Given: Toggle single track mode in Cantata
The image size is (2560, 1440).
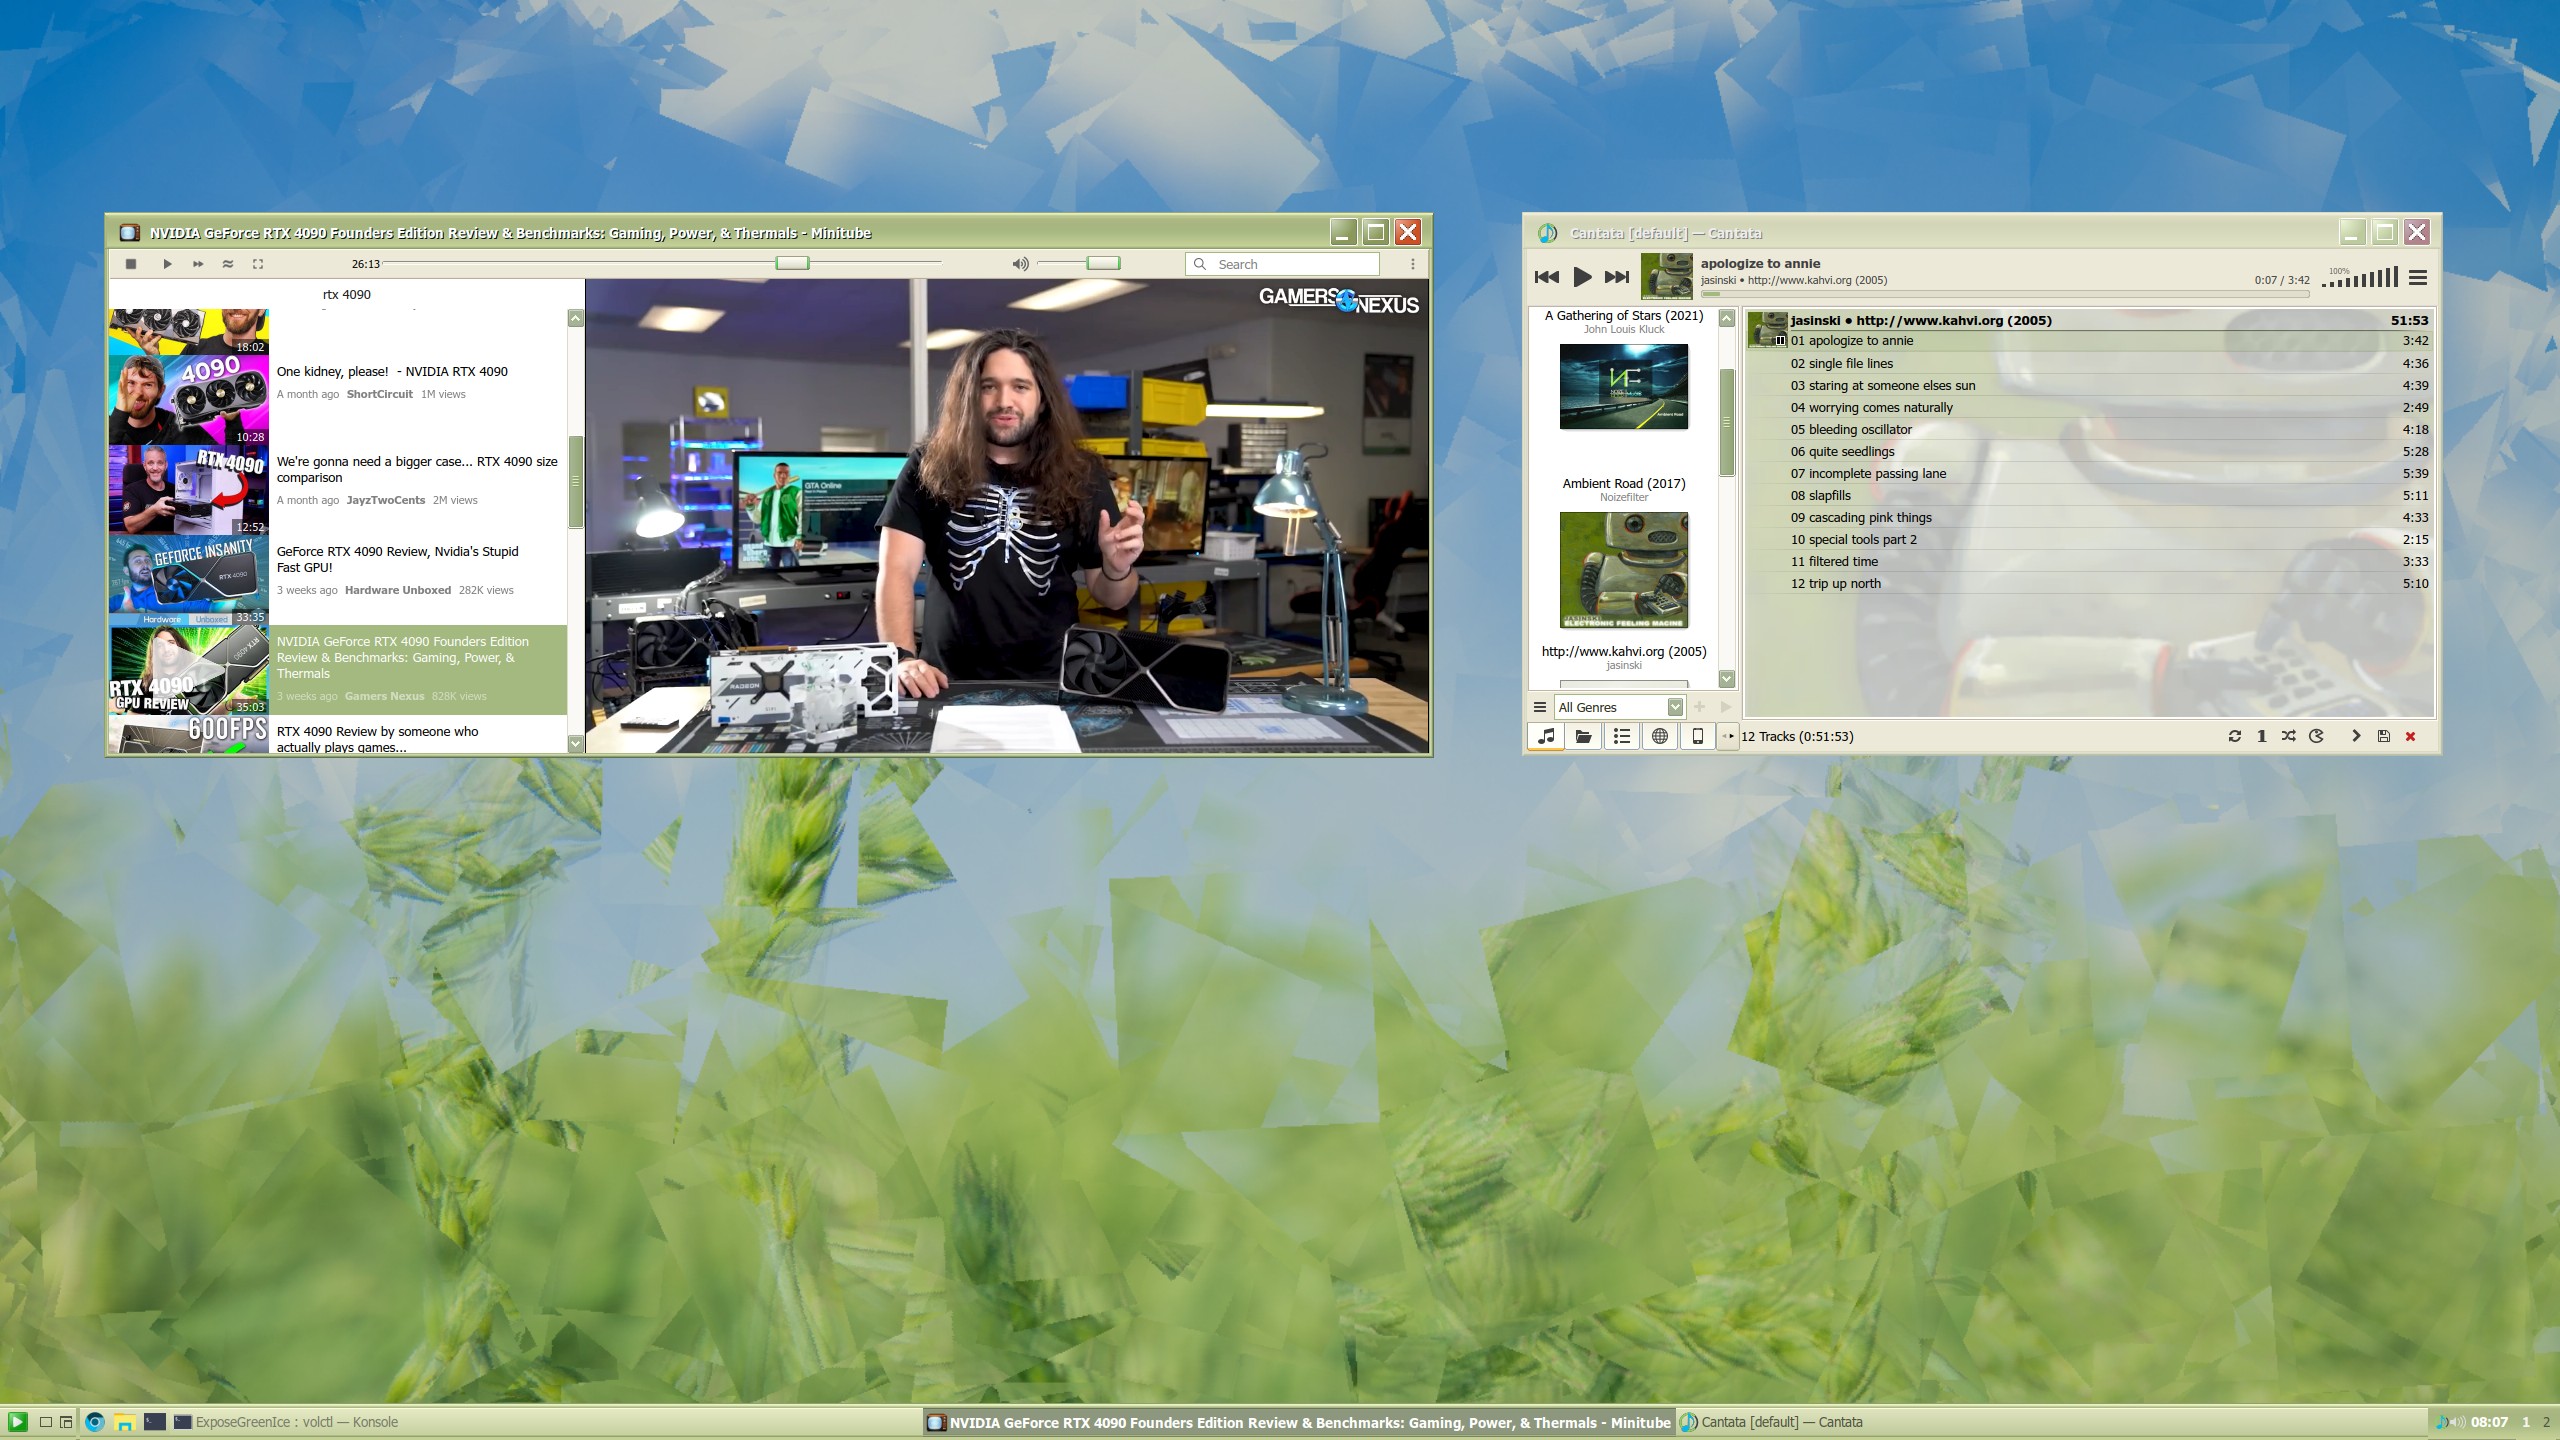Looking at the screenshot, I should tap(2262, 736).
